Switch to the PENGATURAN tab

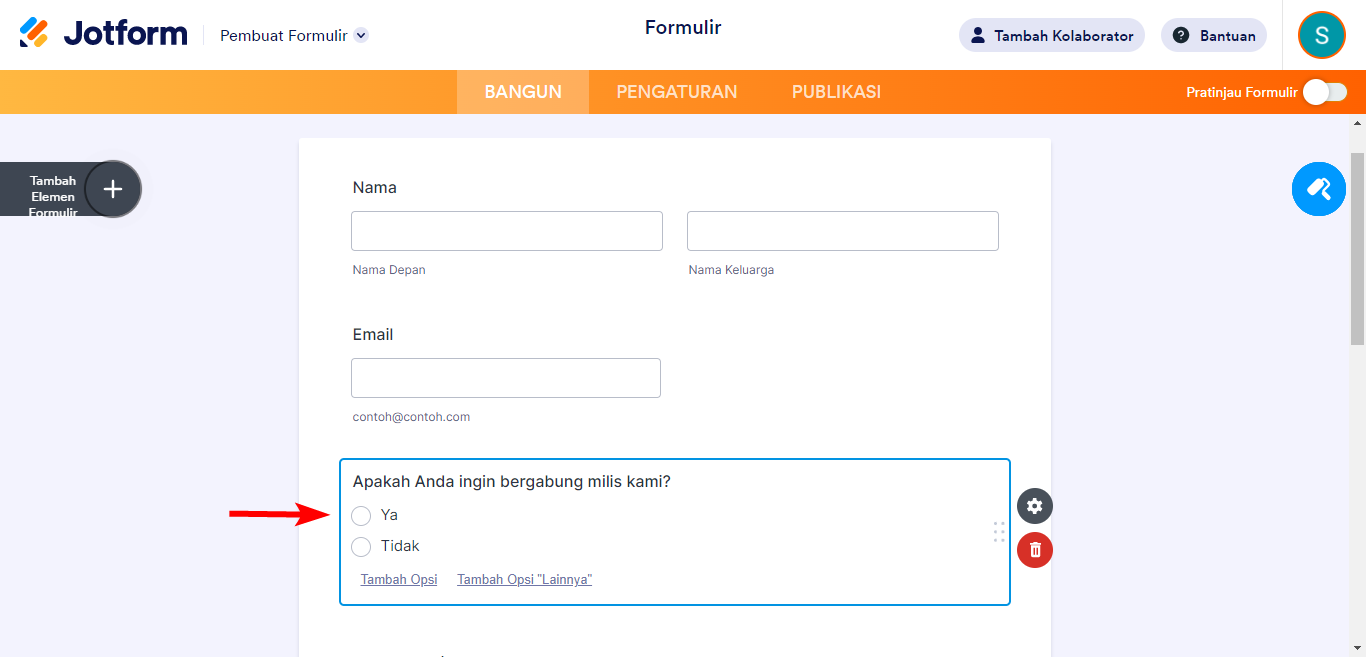click(x=676, y=92)
